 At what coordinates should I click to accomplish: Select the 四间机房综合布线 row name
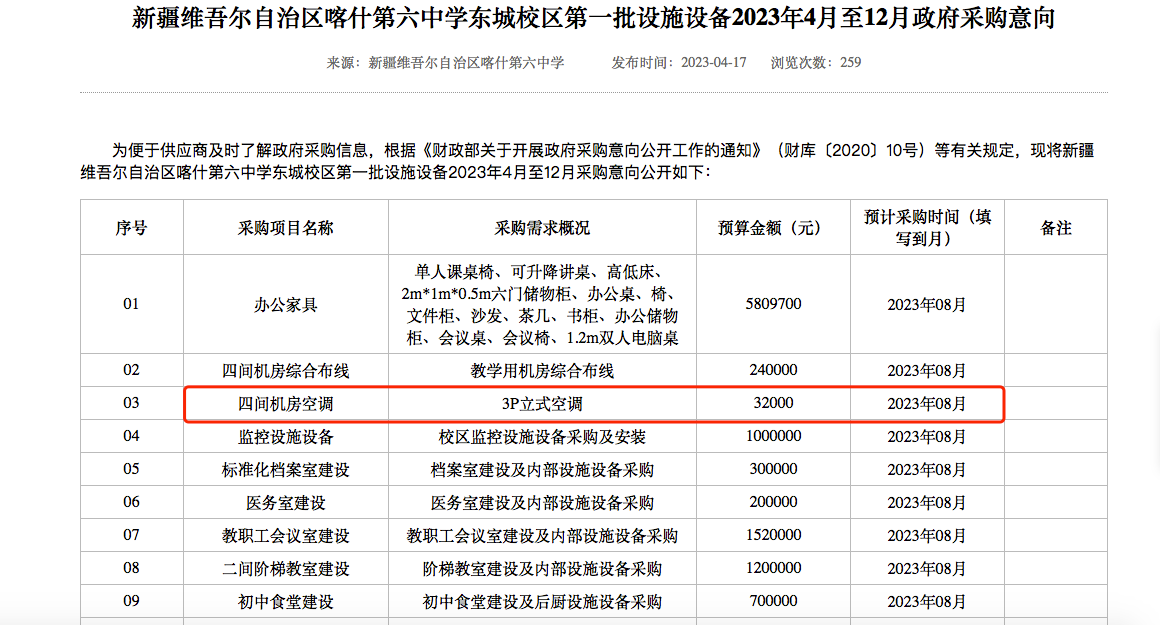pyautogui.click(x=285, y=370)
